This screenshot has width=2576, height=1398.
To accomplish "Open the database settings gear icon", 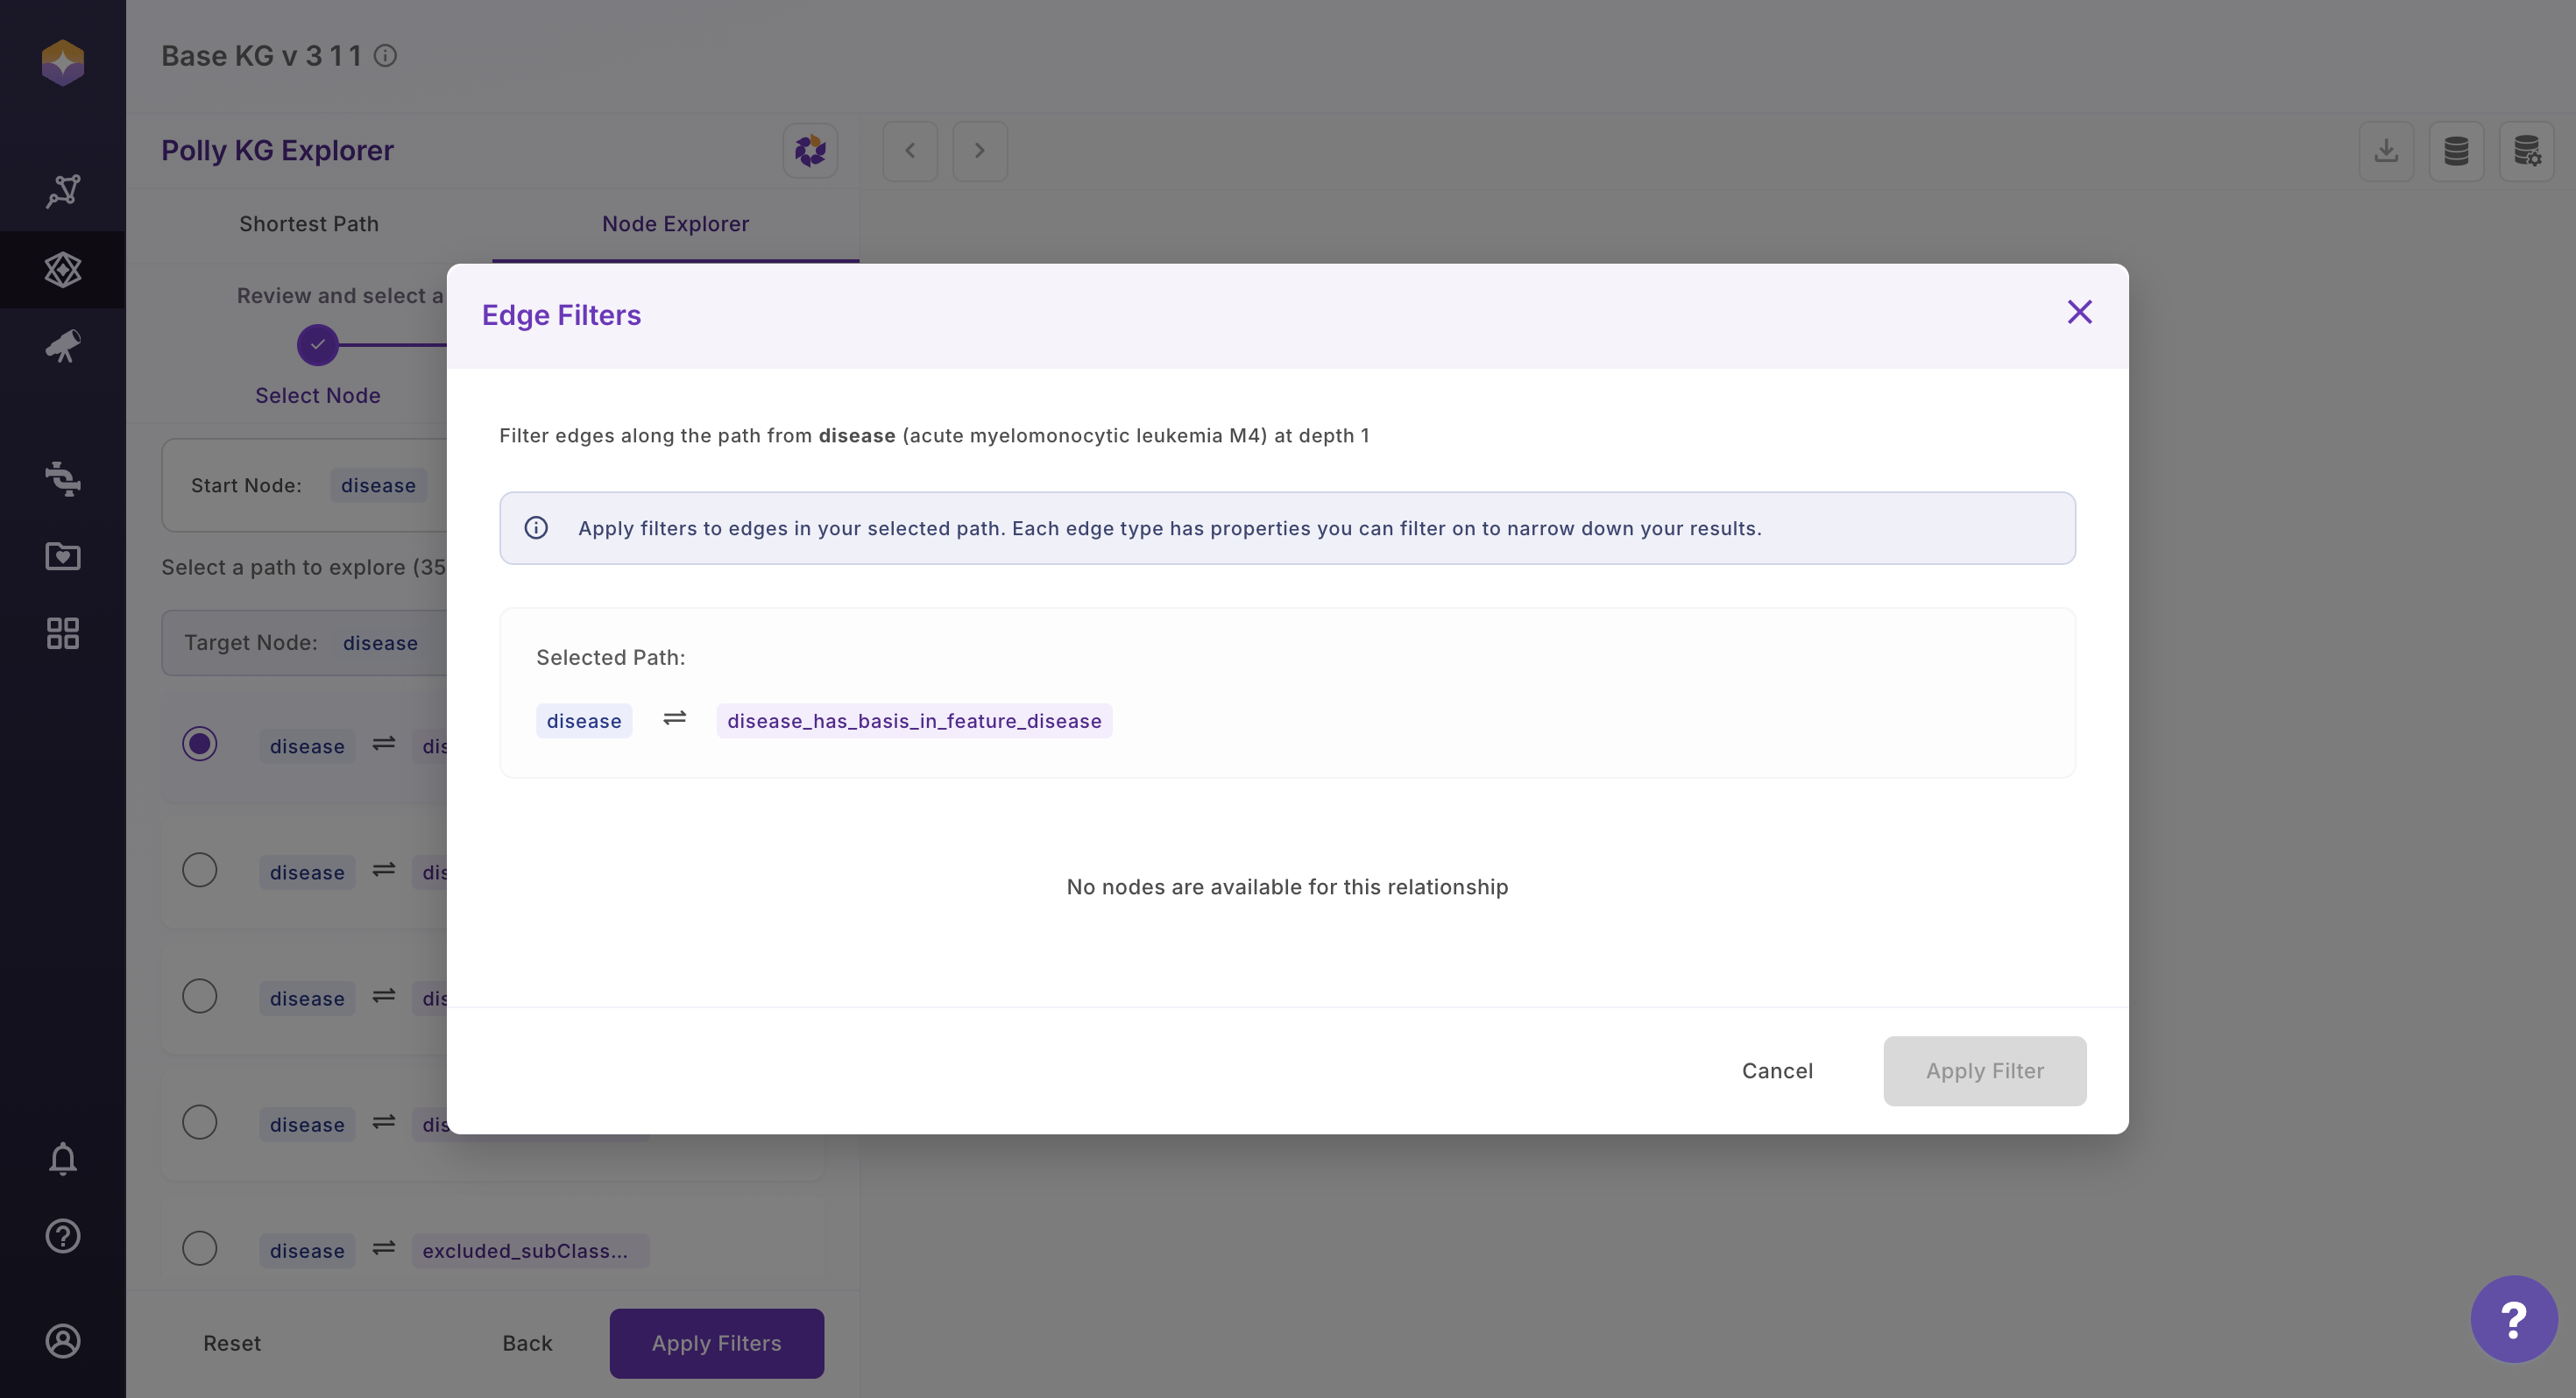I will click(2526, 151).
